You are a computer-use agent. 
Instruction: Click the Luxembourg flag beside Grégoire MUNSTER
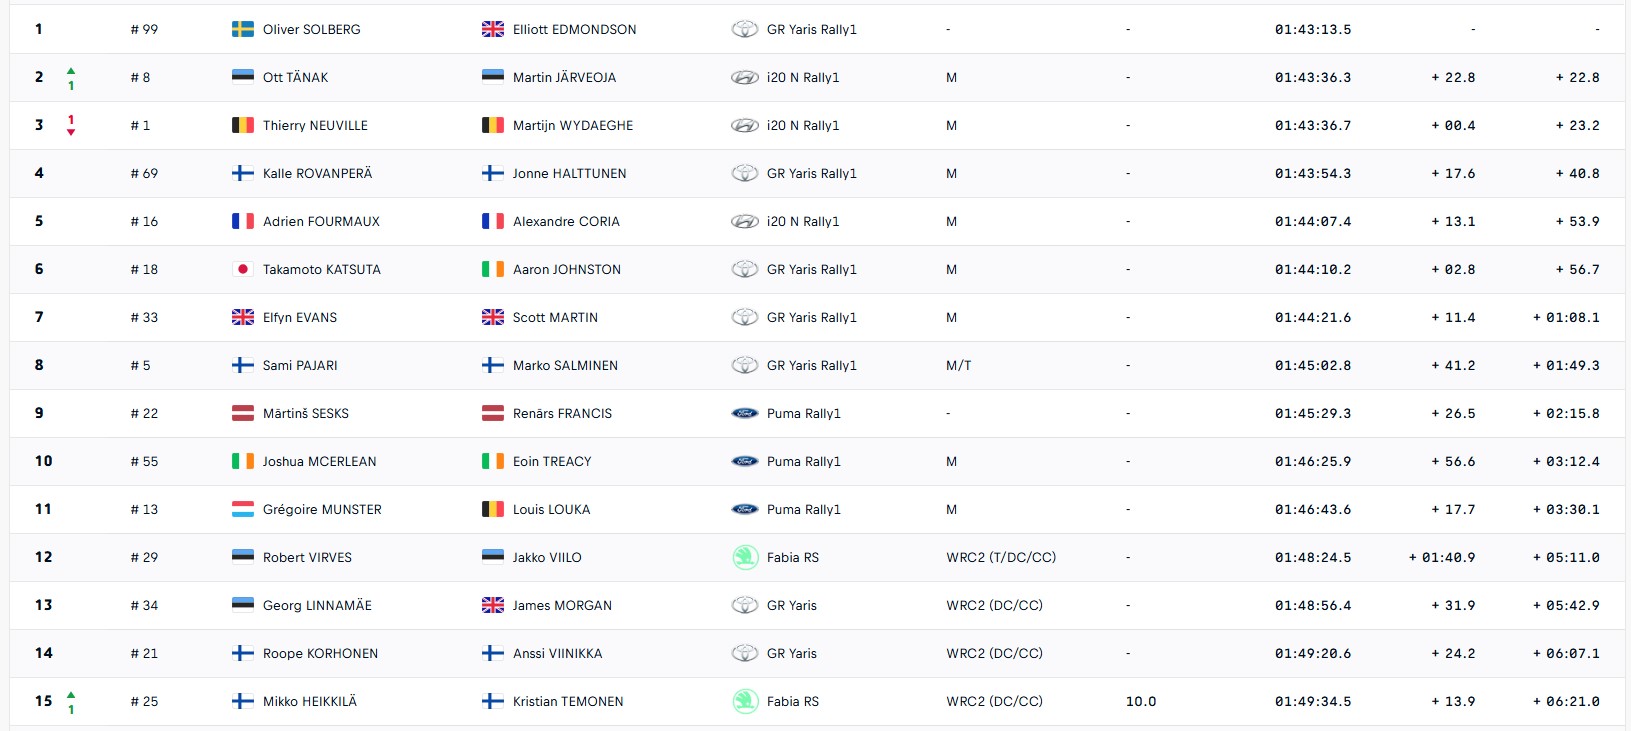pyautogui.click(x=243, y=509)
